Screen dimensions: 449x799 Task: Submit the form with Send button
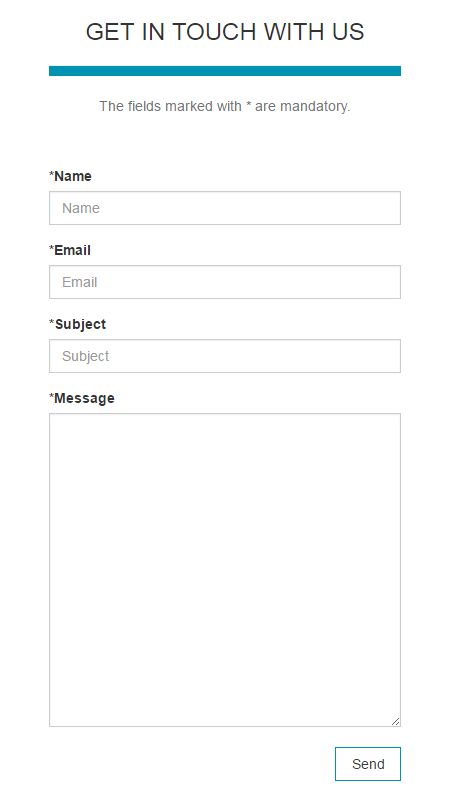pyautogui.click(x=368, y=764)
